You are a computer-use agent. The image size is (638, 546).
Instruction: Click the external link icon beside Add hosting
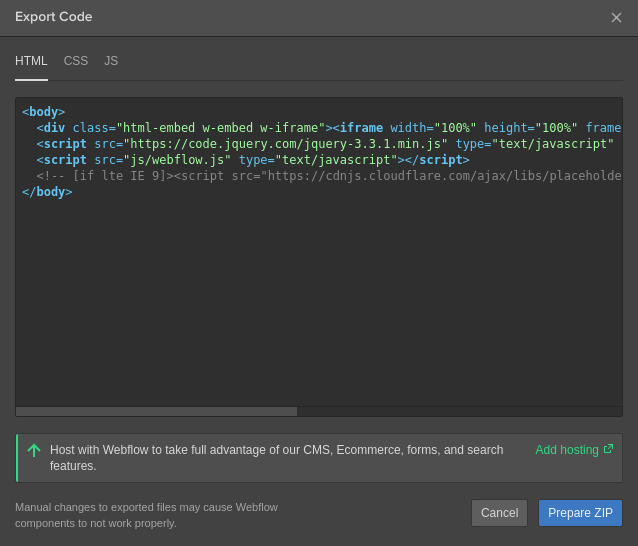point(608,449)
